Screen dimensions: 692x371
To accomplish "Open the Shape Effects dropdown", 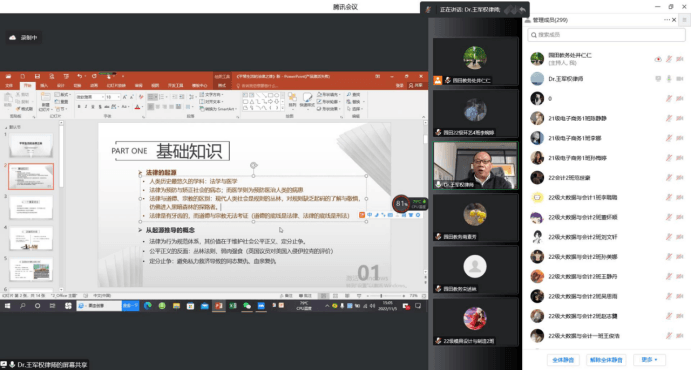I will (328, 109).
